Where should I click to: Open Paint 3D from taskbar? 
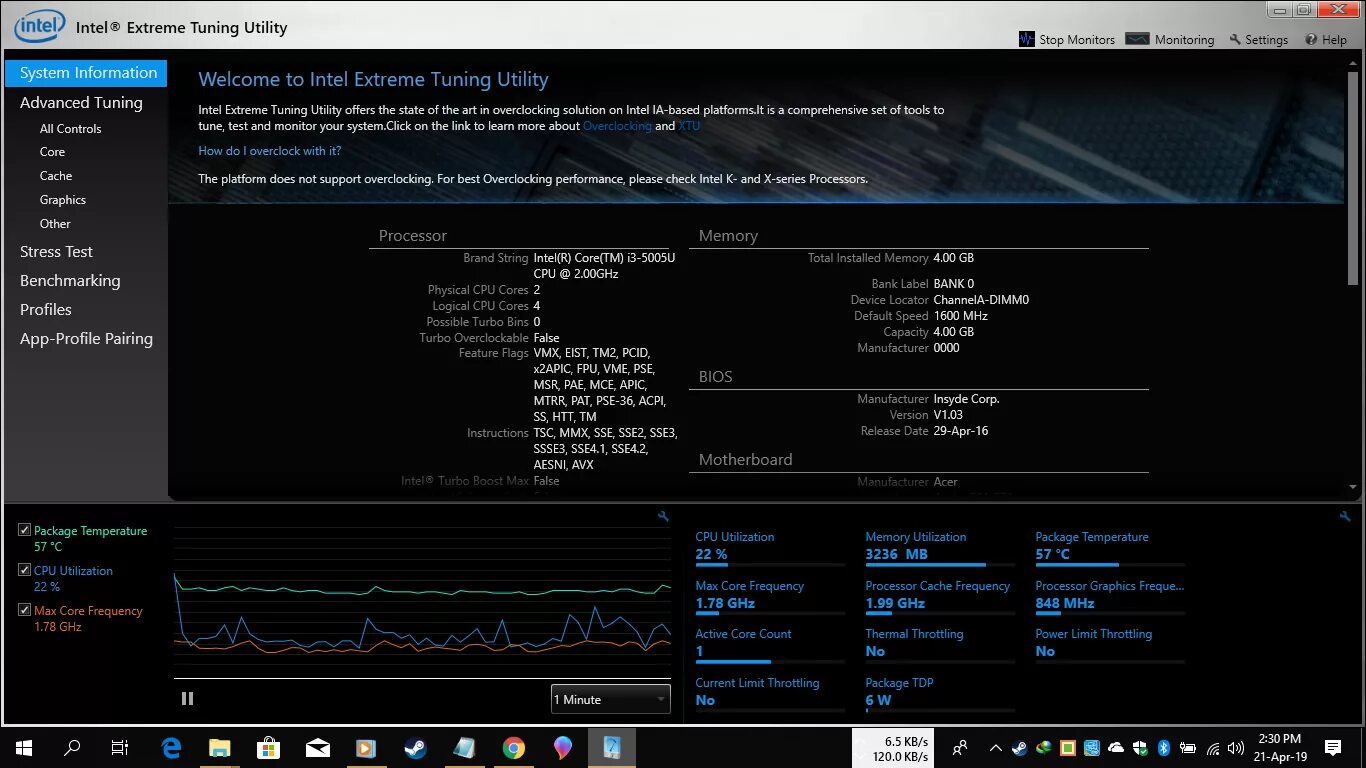pyautogui.click(x=562, y=748)
